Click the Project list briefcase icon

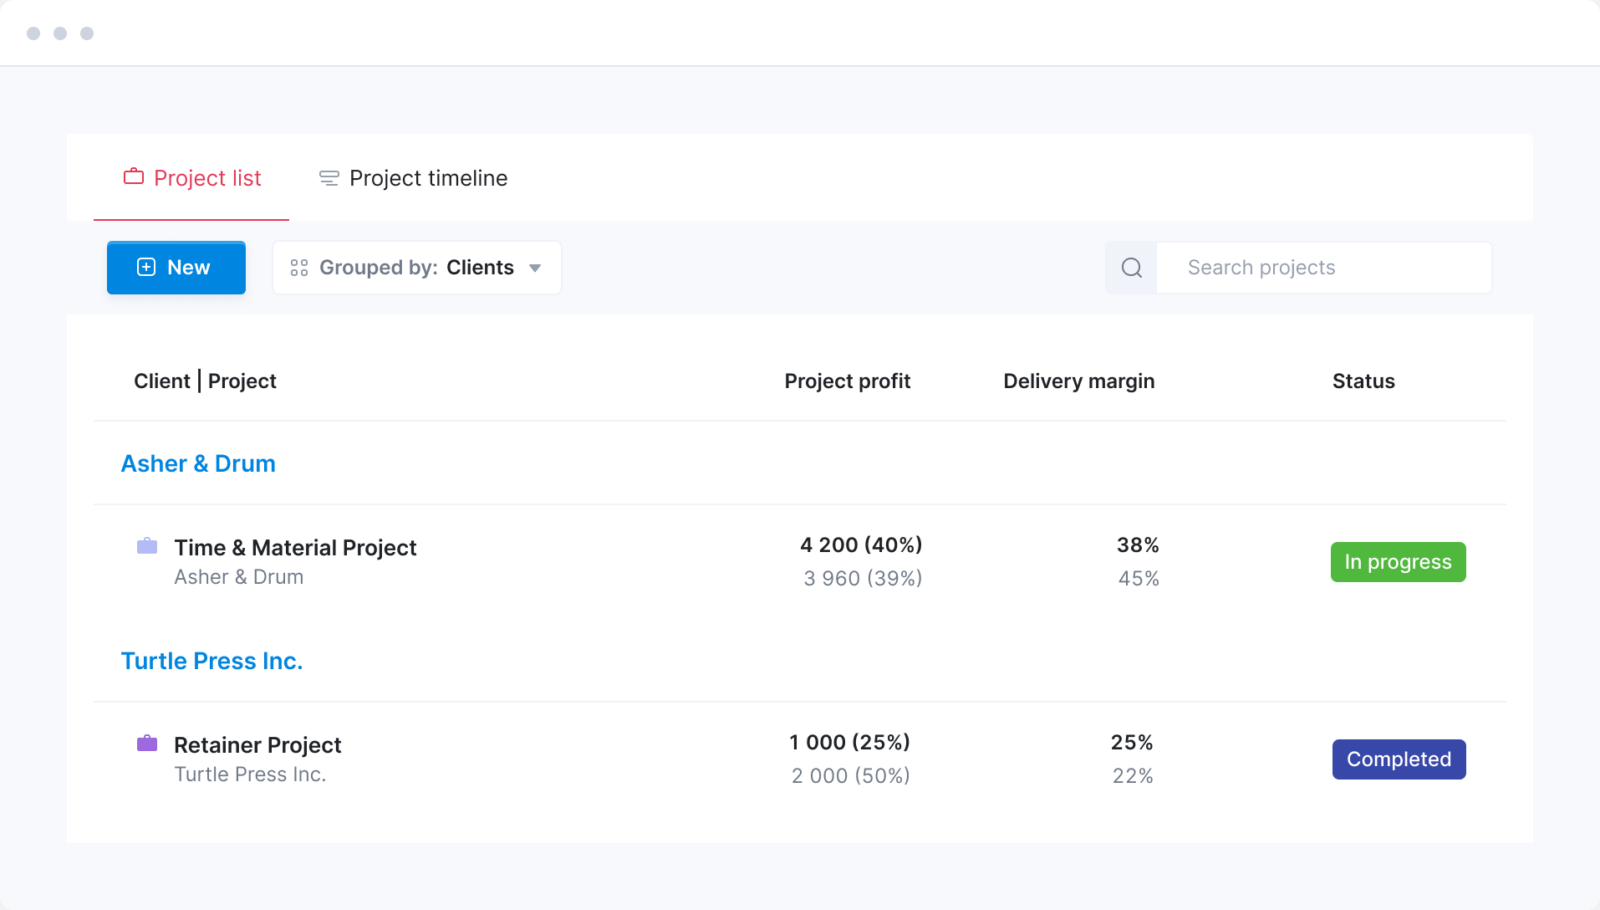pyautogui.click(x=133, y=177)
